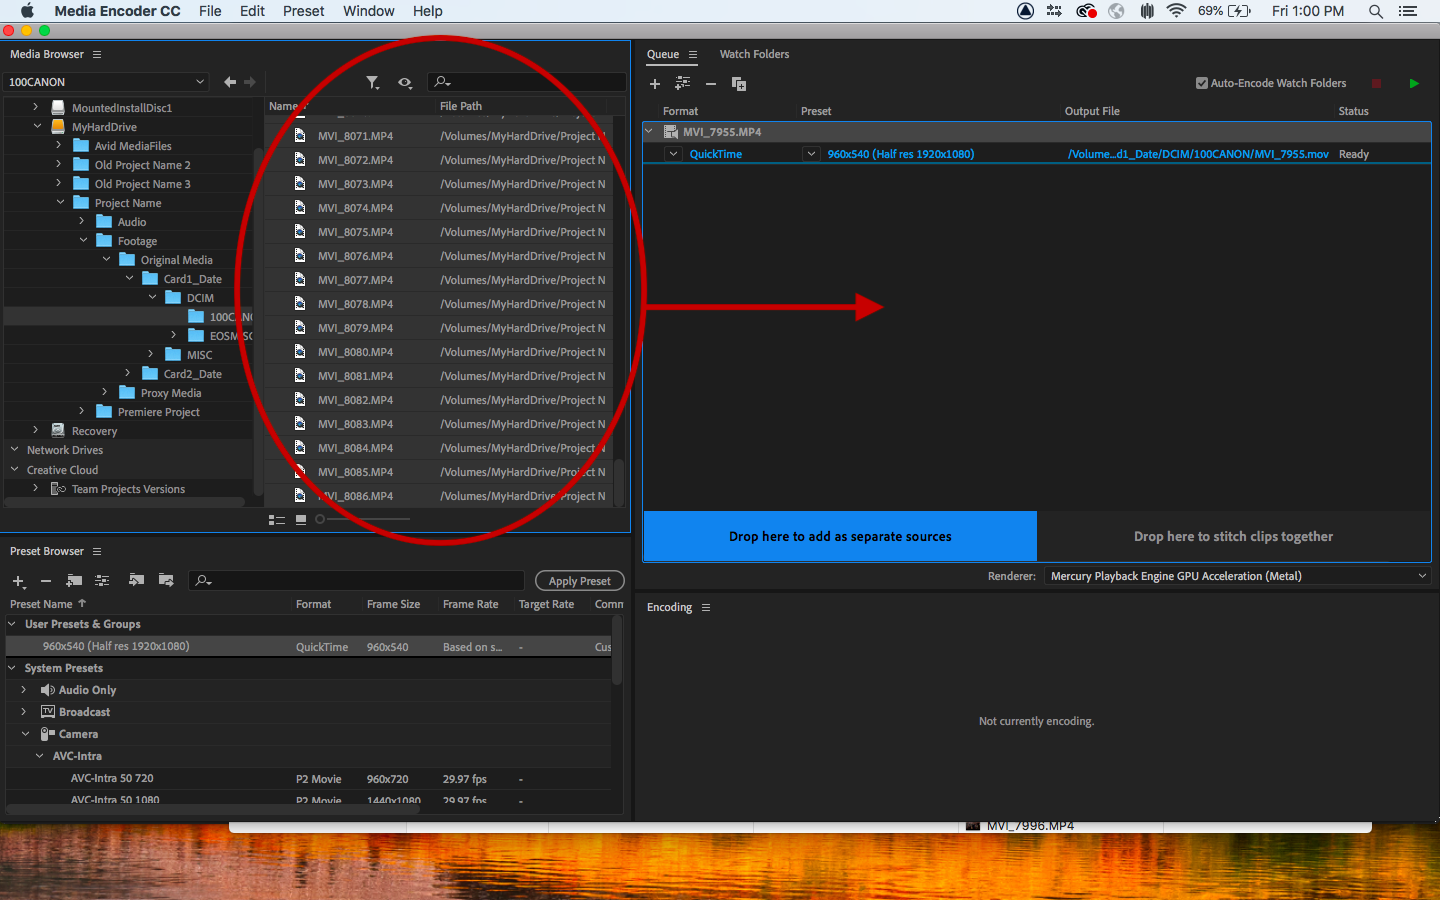Select the Queue tab
Viewport: 1440px width, 900px height.
point(663,55)
